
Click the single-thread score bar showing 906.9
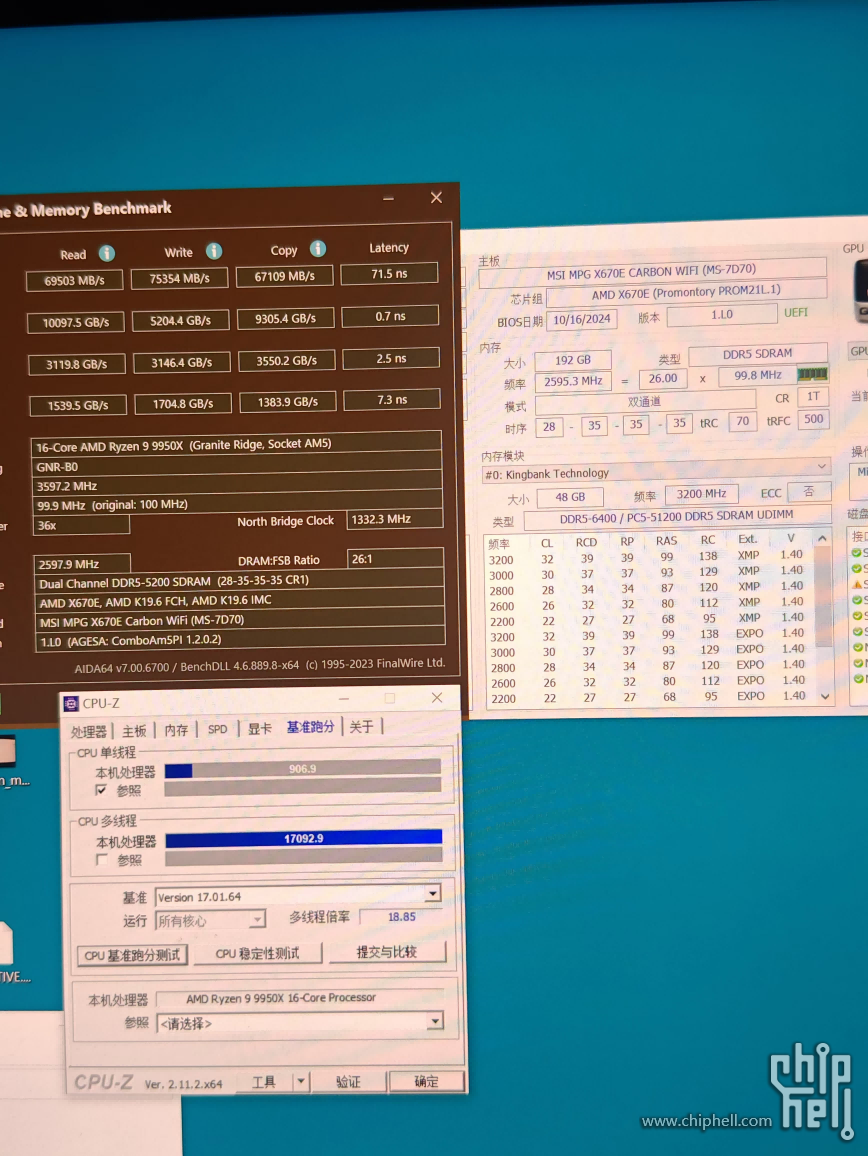pos(302,769)
